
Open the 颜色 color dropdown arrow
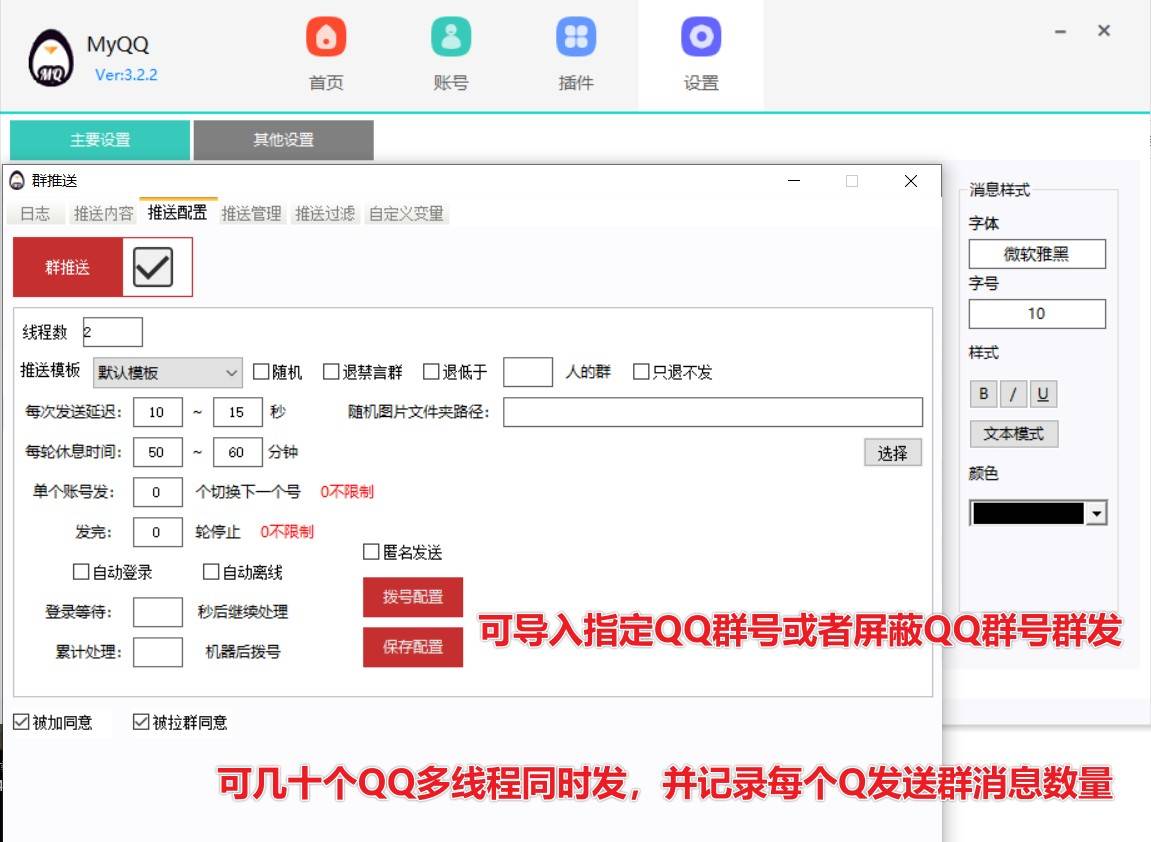click(1097, 514)
